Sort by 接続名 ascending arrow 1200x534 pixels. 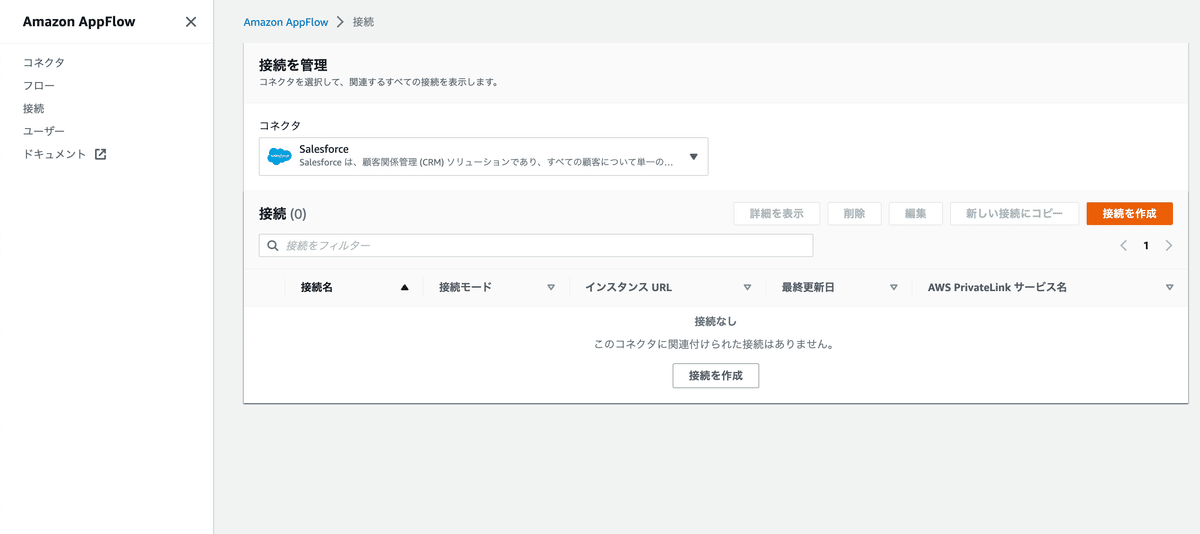(x=405, y=287)
